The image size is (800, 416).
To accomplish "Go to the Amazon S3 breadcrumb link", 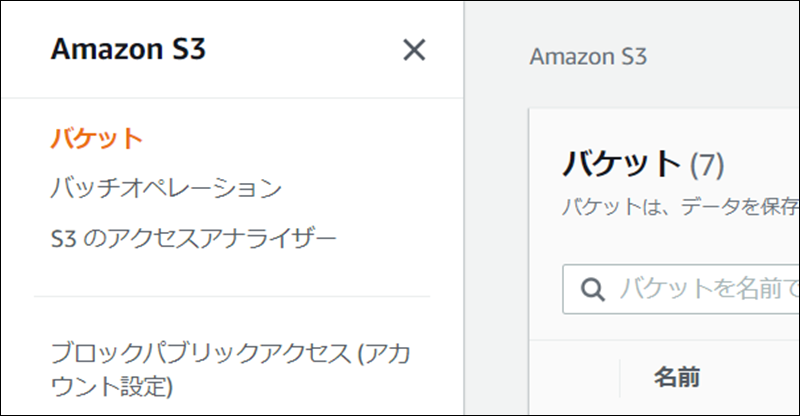I will tap(588, 56).
